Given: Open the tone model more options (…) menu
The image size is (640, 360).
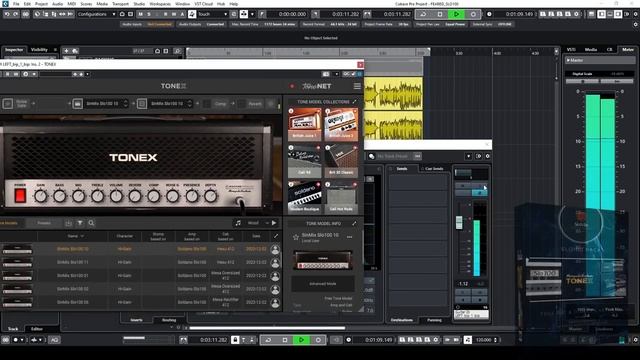Looking at the screenshot, I should point(350,237).
